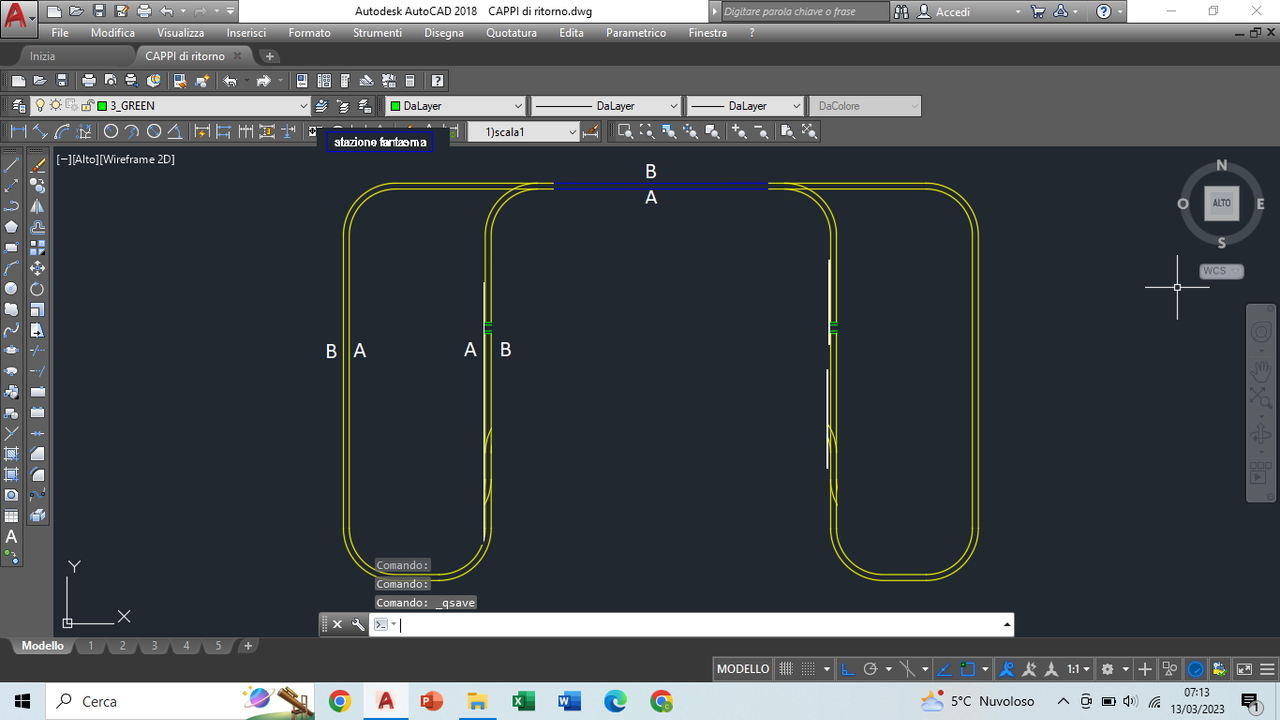The width and height of the screenshot is (1280, 720).
Task: Add new drawing tab with plus button
Action: pos(269,56)
